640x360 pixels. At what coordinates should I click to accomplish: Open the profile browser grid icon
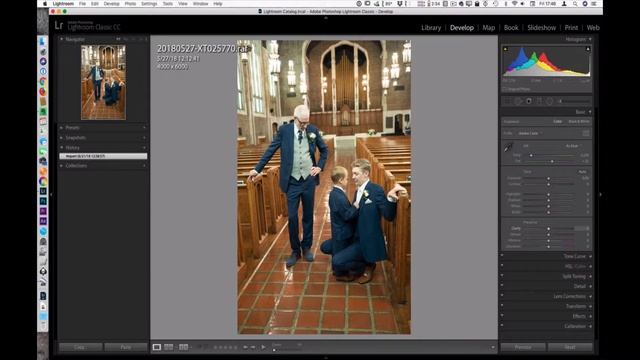point(586,133)
